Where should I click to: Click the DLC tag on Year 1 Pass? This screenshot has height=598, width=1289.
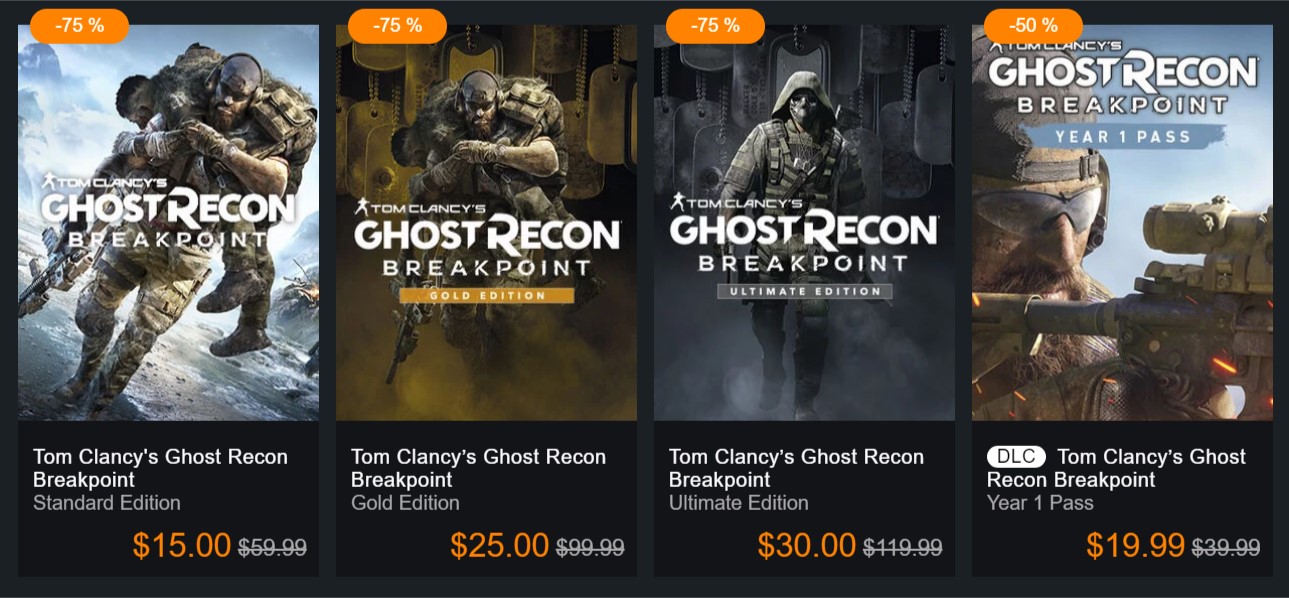[1015, 457]
